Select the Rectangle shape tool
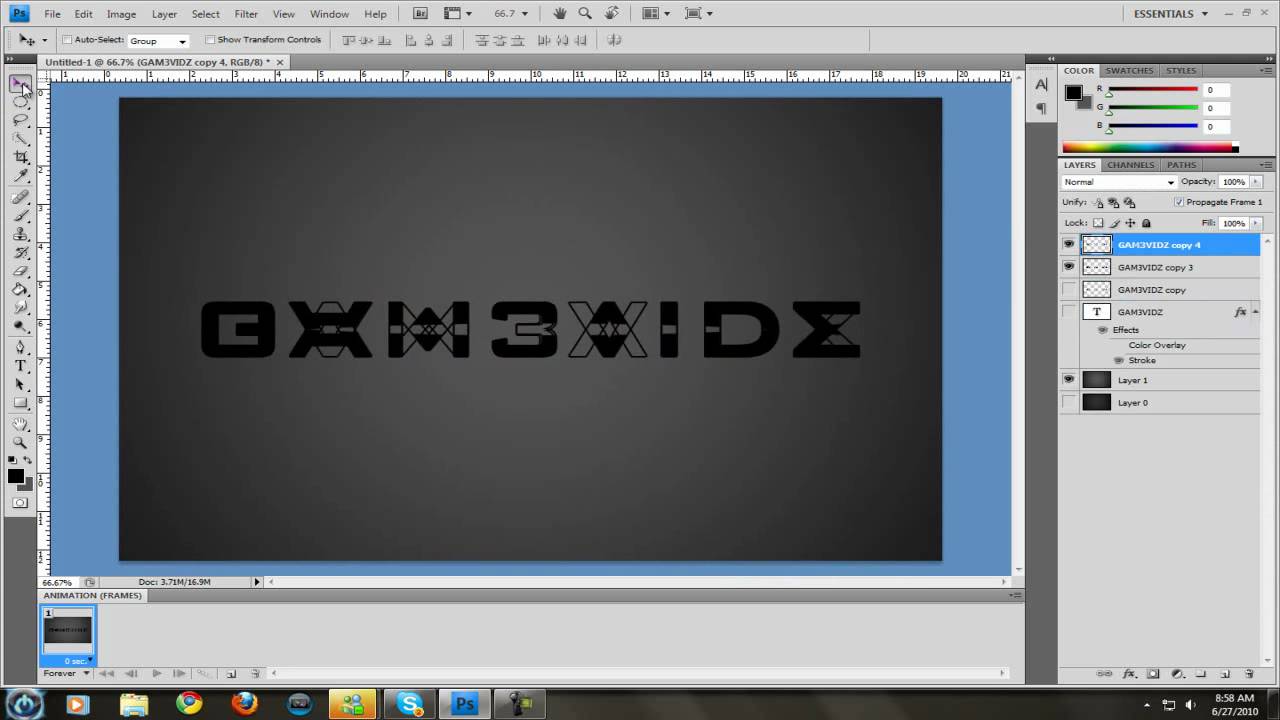This screenshot has height=720, width=1280. coord(20,403)
